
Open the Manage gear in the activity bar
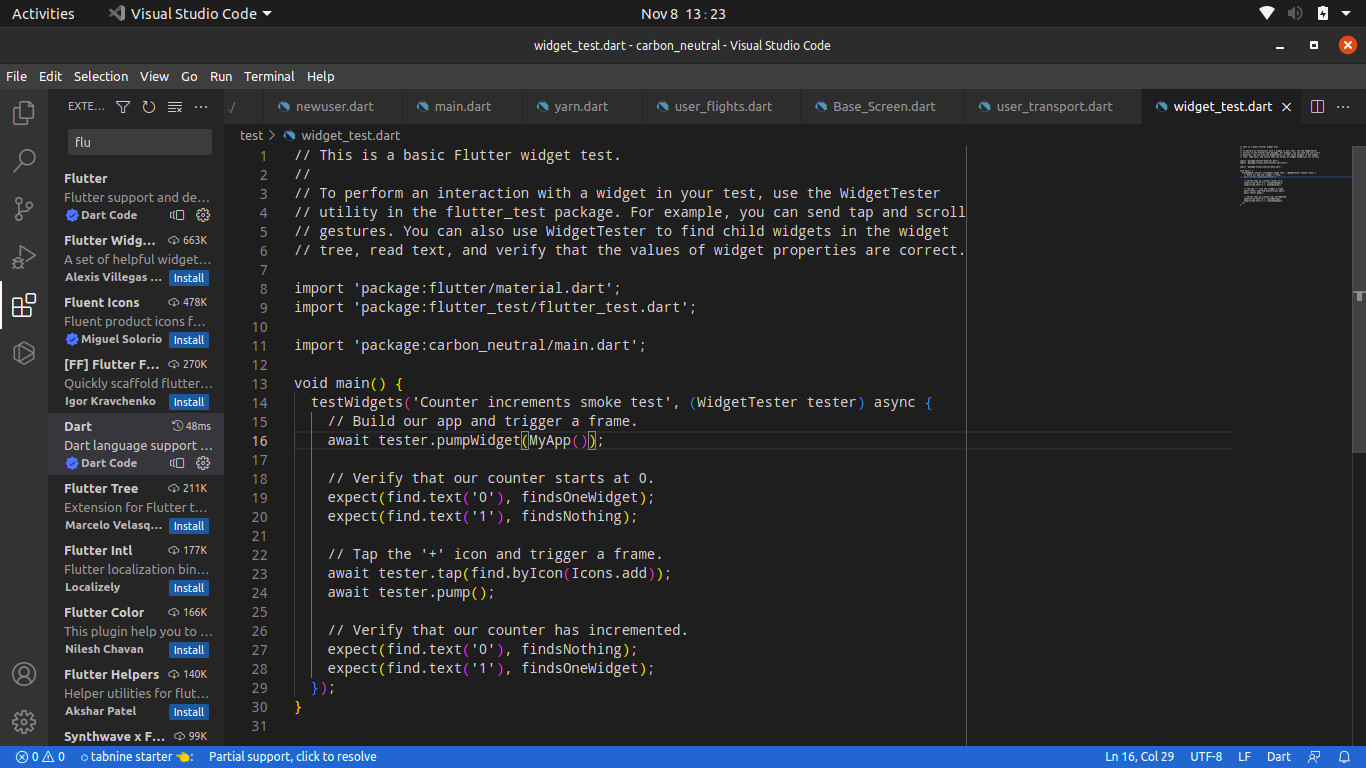coord(23,722)
